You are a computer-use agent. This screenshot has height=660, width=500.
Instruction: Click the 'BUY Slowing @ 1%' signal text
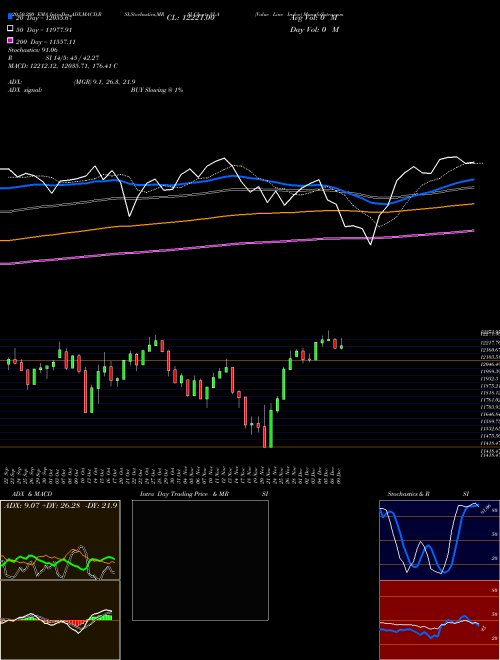tap(157, 90)
